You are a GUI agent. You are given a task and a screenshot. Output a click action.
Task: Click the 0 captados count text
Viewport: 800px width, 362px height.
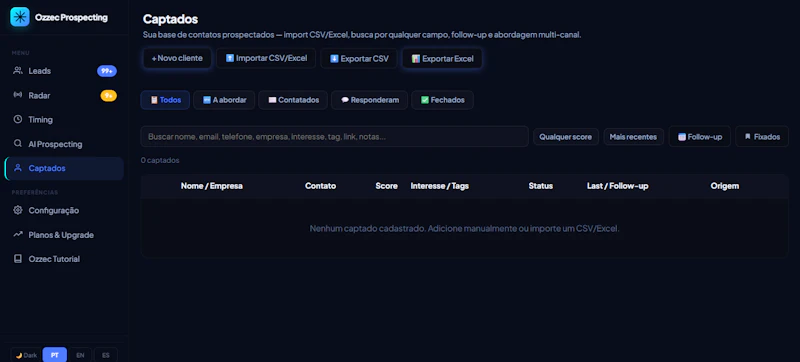coord(160,160)
